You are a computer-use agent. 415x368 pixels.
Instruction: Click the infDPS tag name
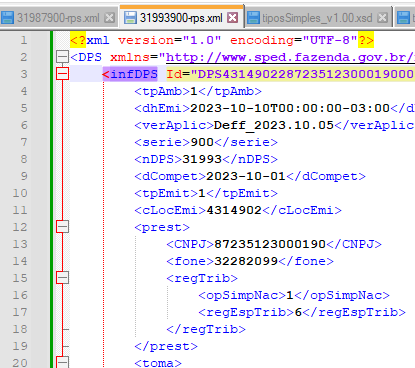pyautogui.click(x=134, y=74)
